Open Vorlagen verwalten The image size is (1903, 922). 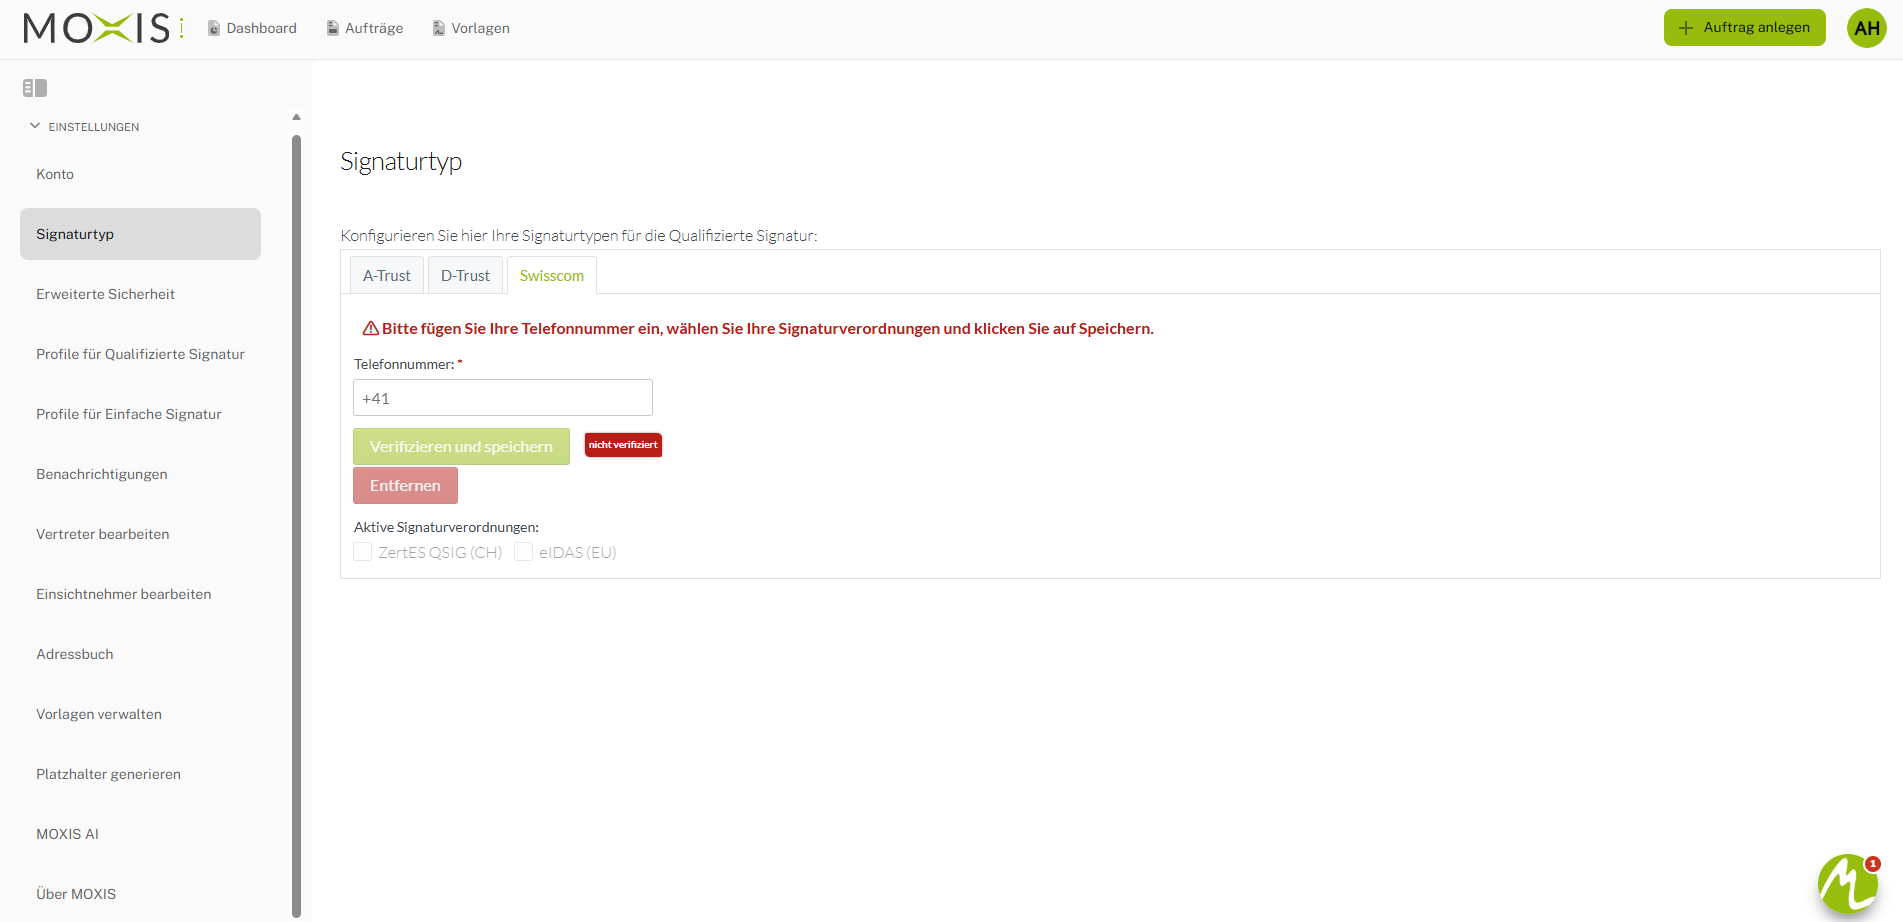tap(140, 714)
